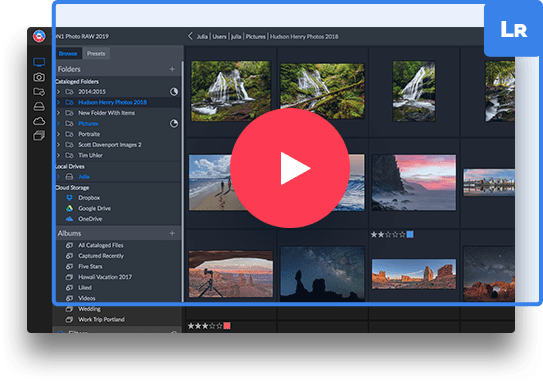
Task: Open the cloud icon in the left sidebar
Action: pos(39,121)
